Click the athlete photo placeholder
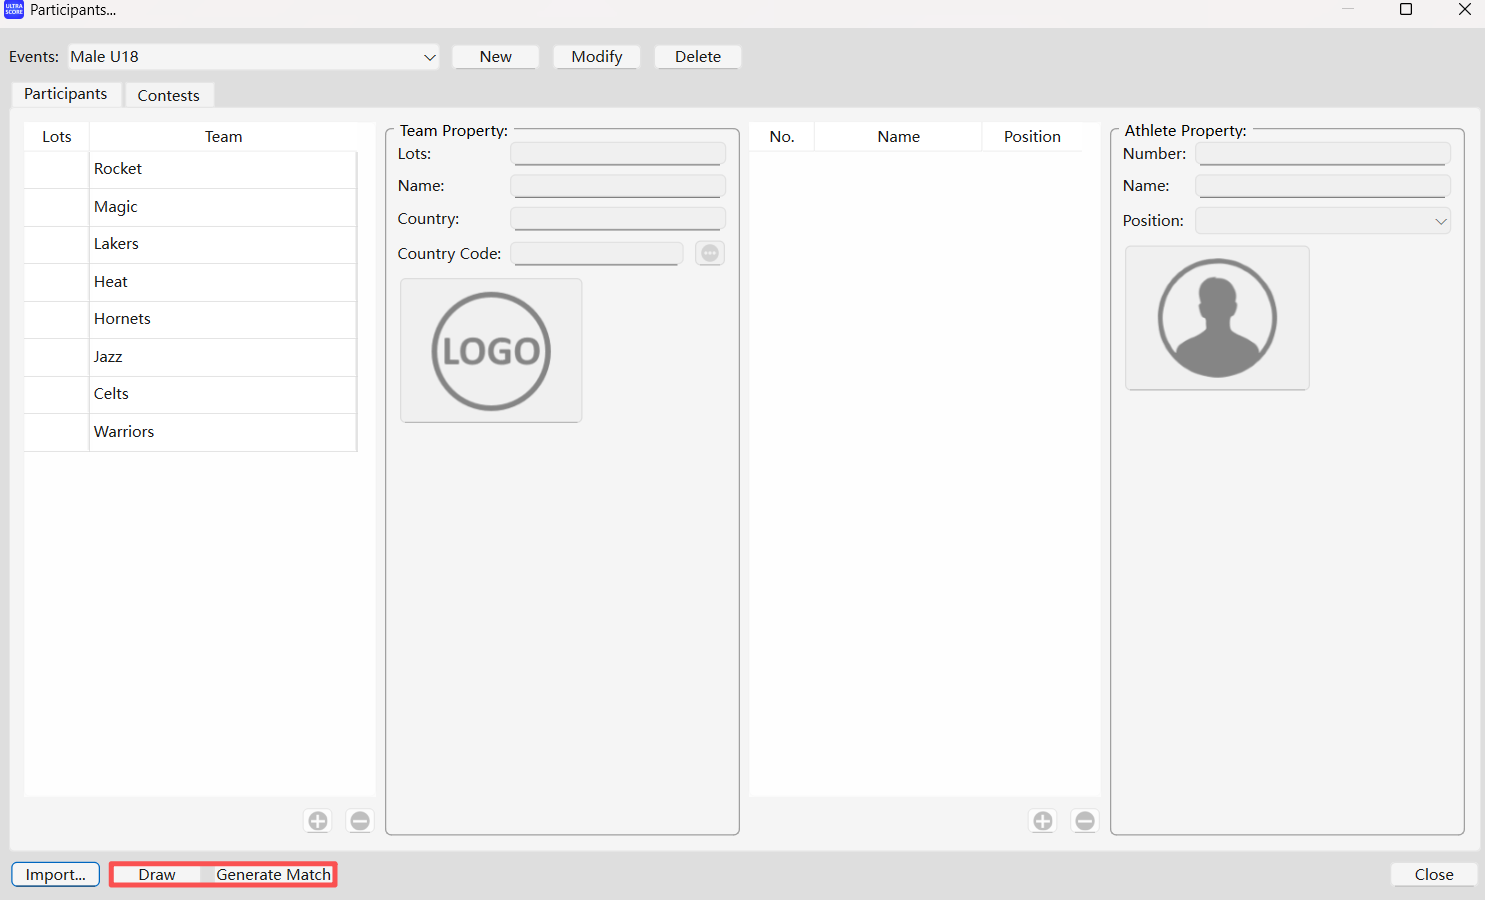 click(x=1217, y=318)
